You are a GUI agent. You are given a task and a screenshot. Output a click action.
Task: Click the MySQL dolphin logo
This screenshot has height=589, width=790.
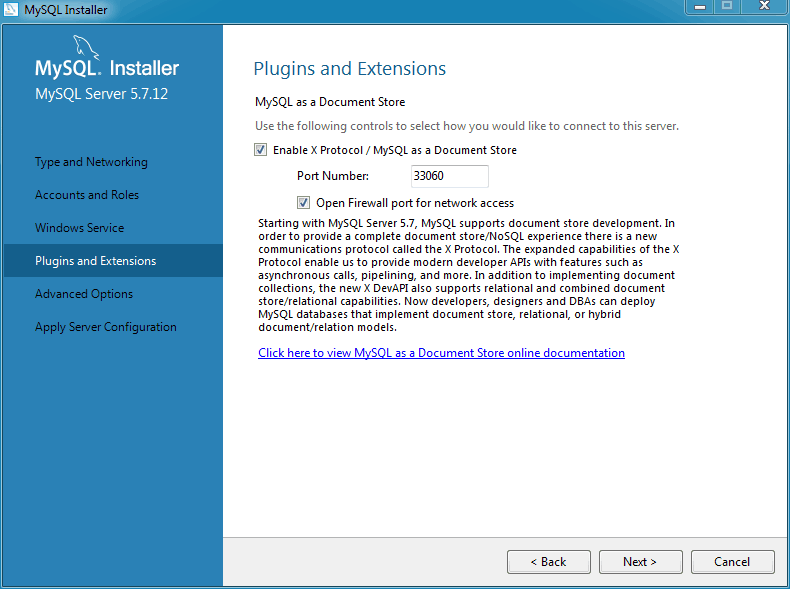click(x=86, y=47)
